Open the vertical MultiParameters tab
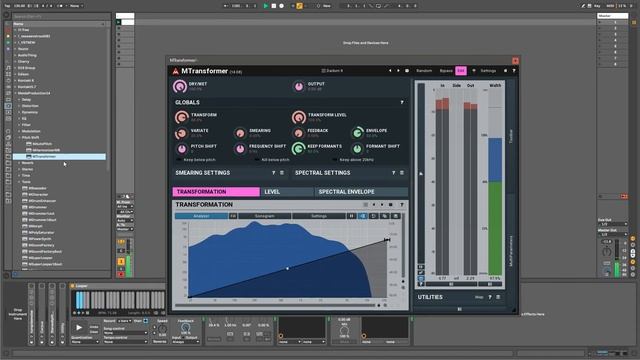Image resolution: width=640 pixels, height=360 pixels. [x=511, y=251]
